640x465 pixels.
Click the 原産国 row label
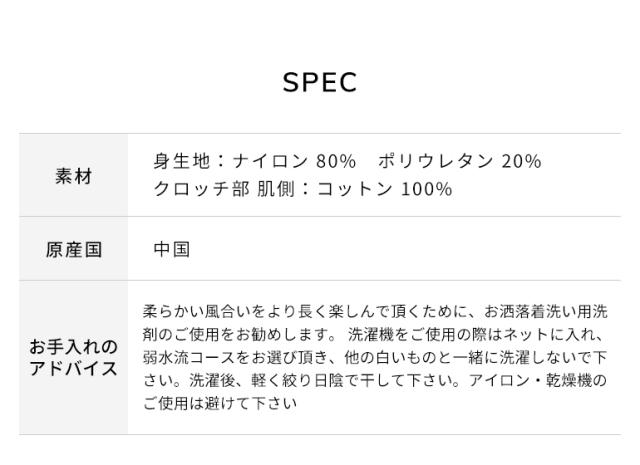pos(73,250)
